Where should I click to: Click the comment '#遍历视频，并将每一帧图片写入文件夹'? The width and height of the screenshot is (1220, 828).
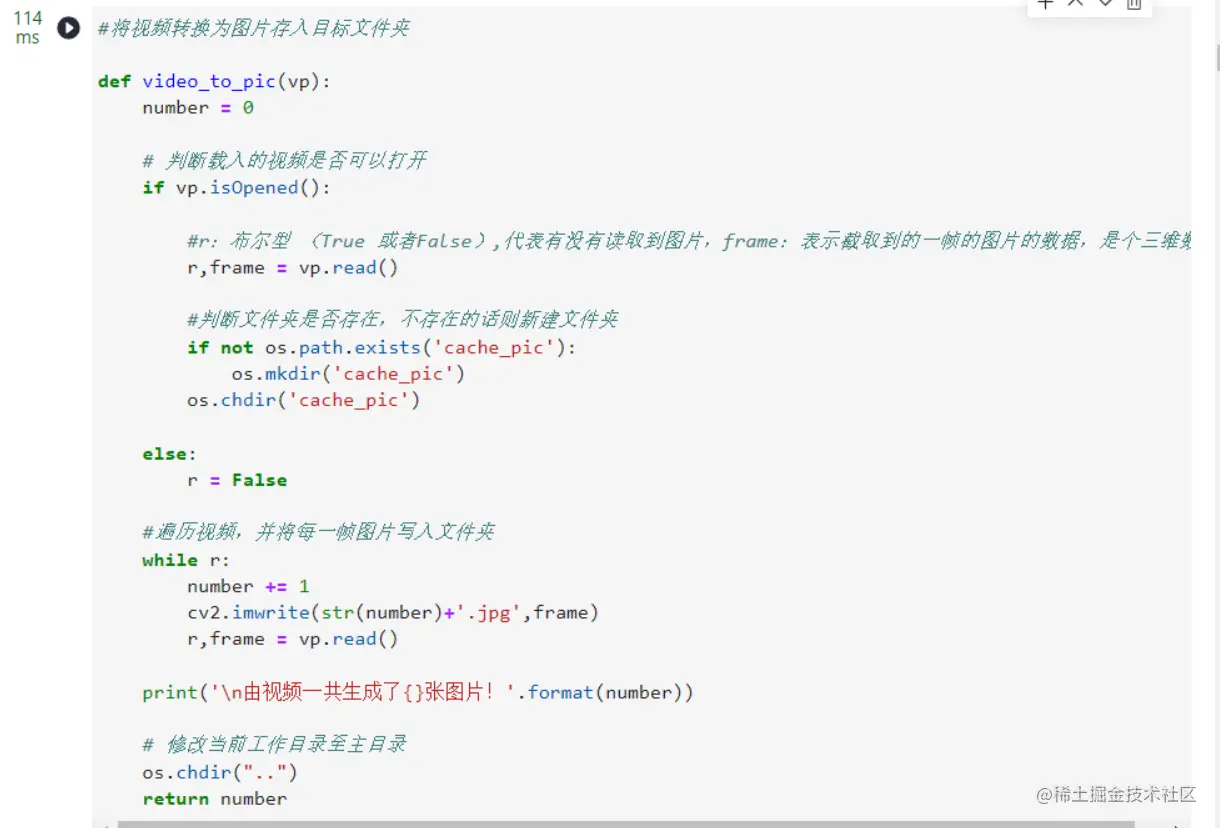pos(319,532)
